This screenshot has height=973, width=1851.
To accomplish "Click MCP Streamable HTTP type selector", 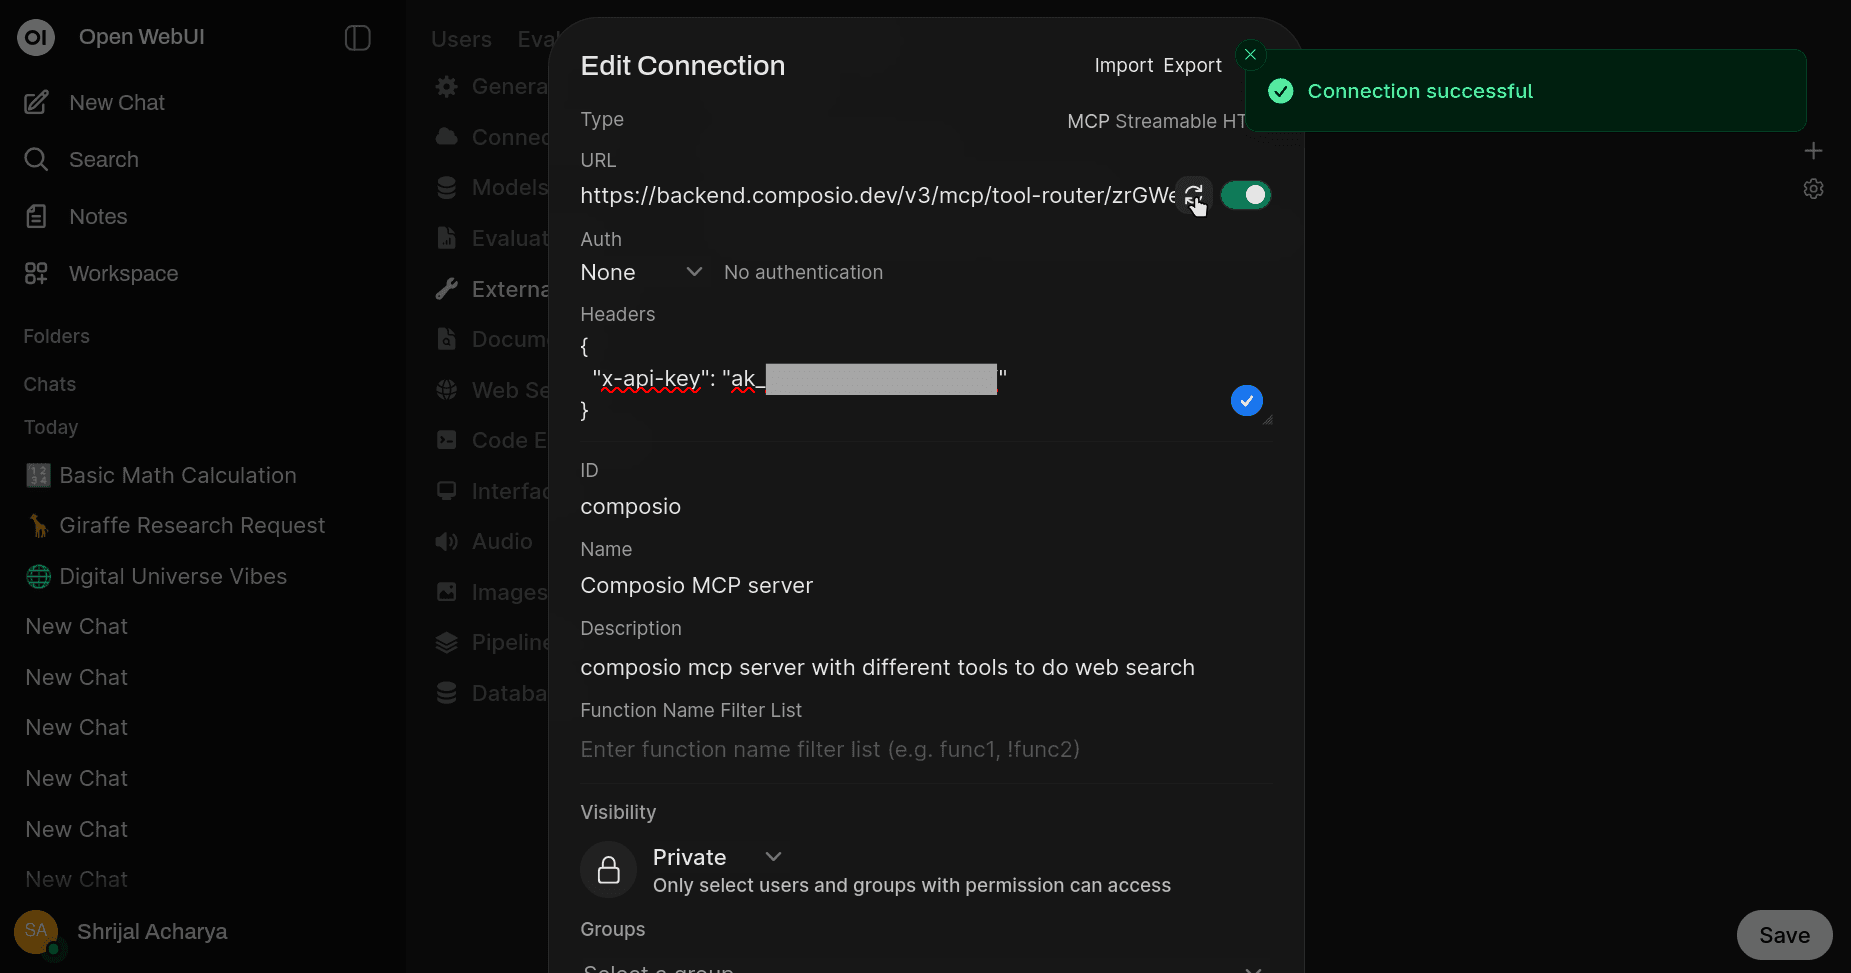I will point(1157,122).
